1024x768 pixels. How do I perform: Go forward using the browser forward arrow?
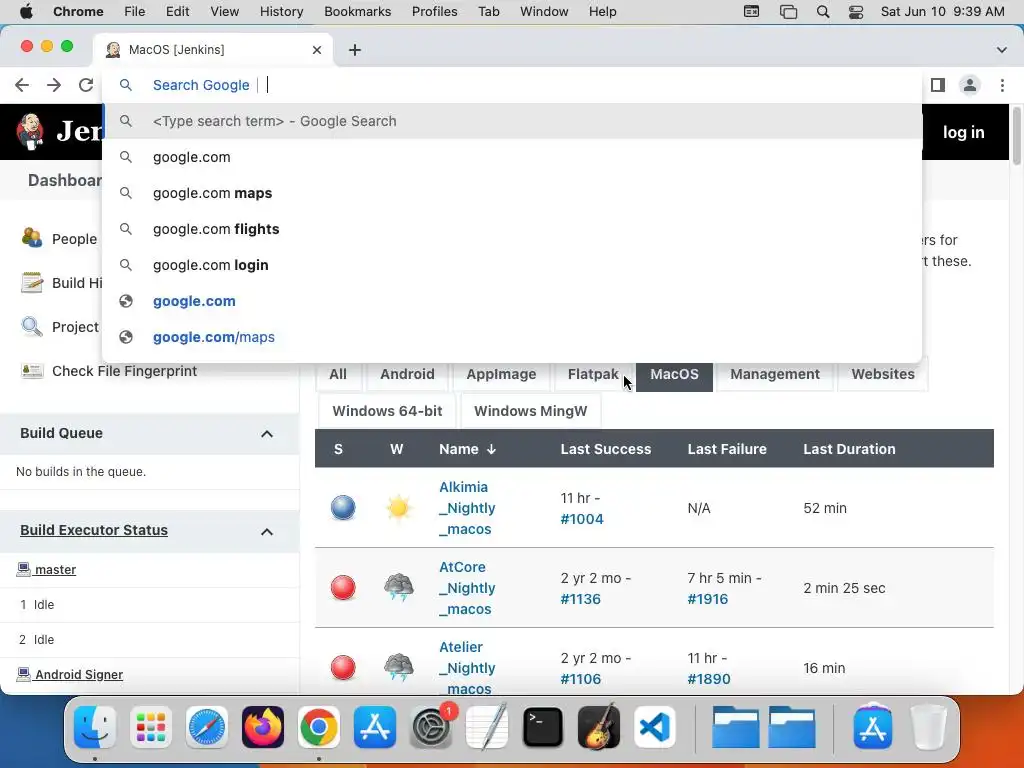54,85
